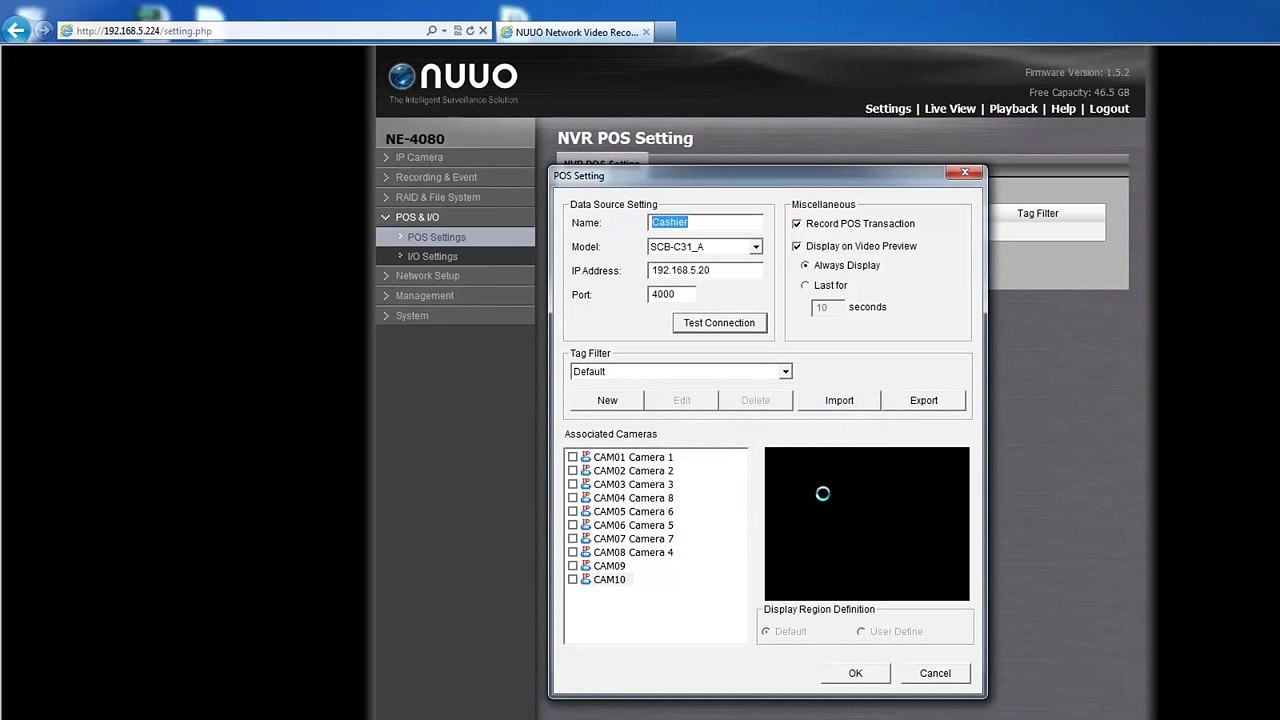This screenshot has width=1280, height=720.
Task: Confirm the POS Setting dialog with OK
Action: [855, 673]
